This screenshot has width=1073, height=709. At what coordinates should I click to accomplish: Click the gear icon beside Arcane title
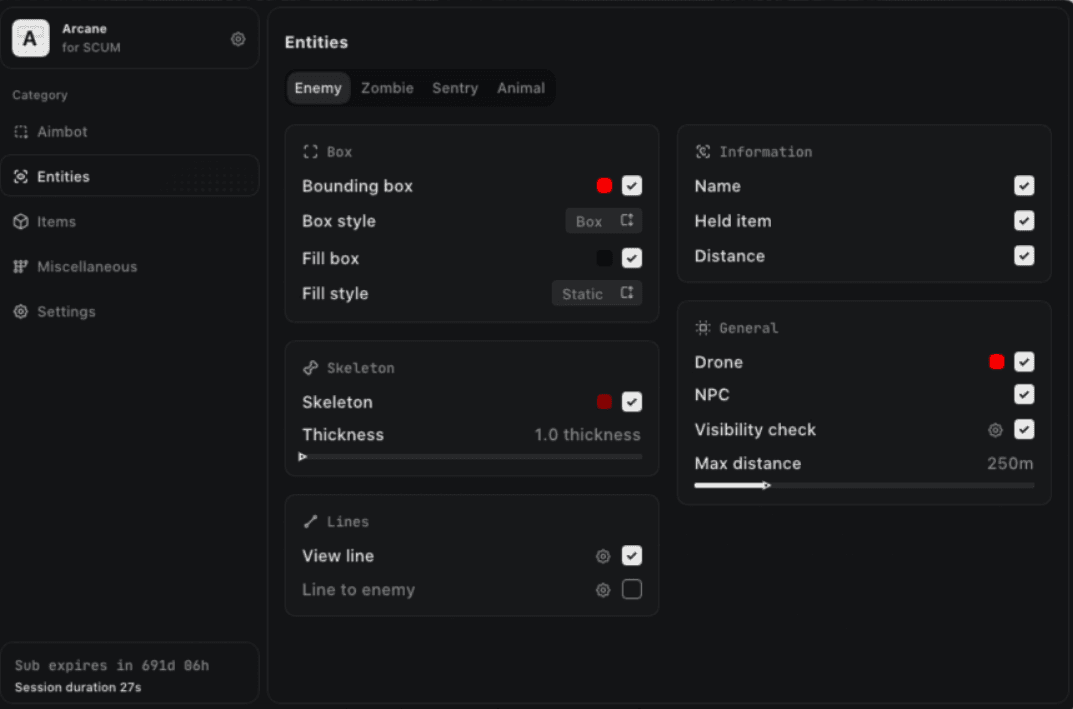[x=238, y=39]
